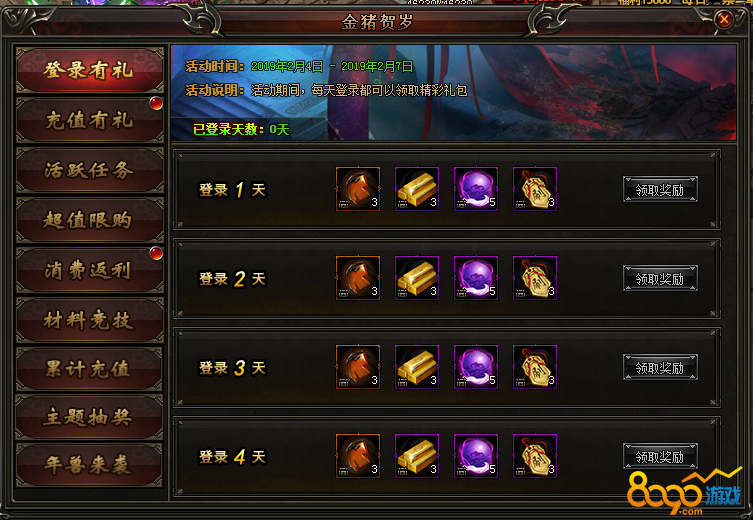Image resolution: width=753 pixels, height=520 pixels.
Task: Click the golden talisman tag in 登录 4 天 row
Action: 535,456
